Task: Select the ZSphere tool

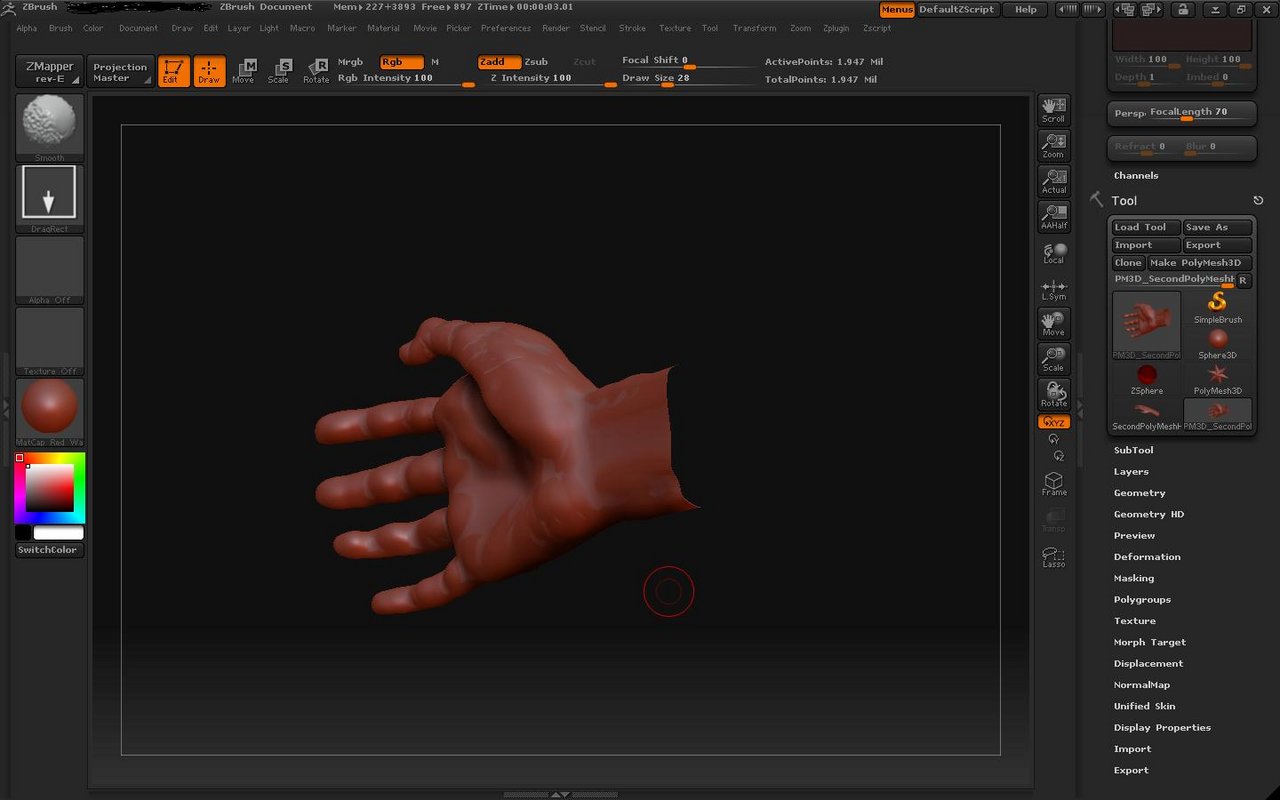Action: click(x=1145, y=376)
